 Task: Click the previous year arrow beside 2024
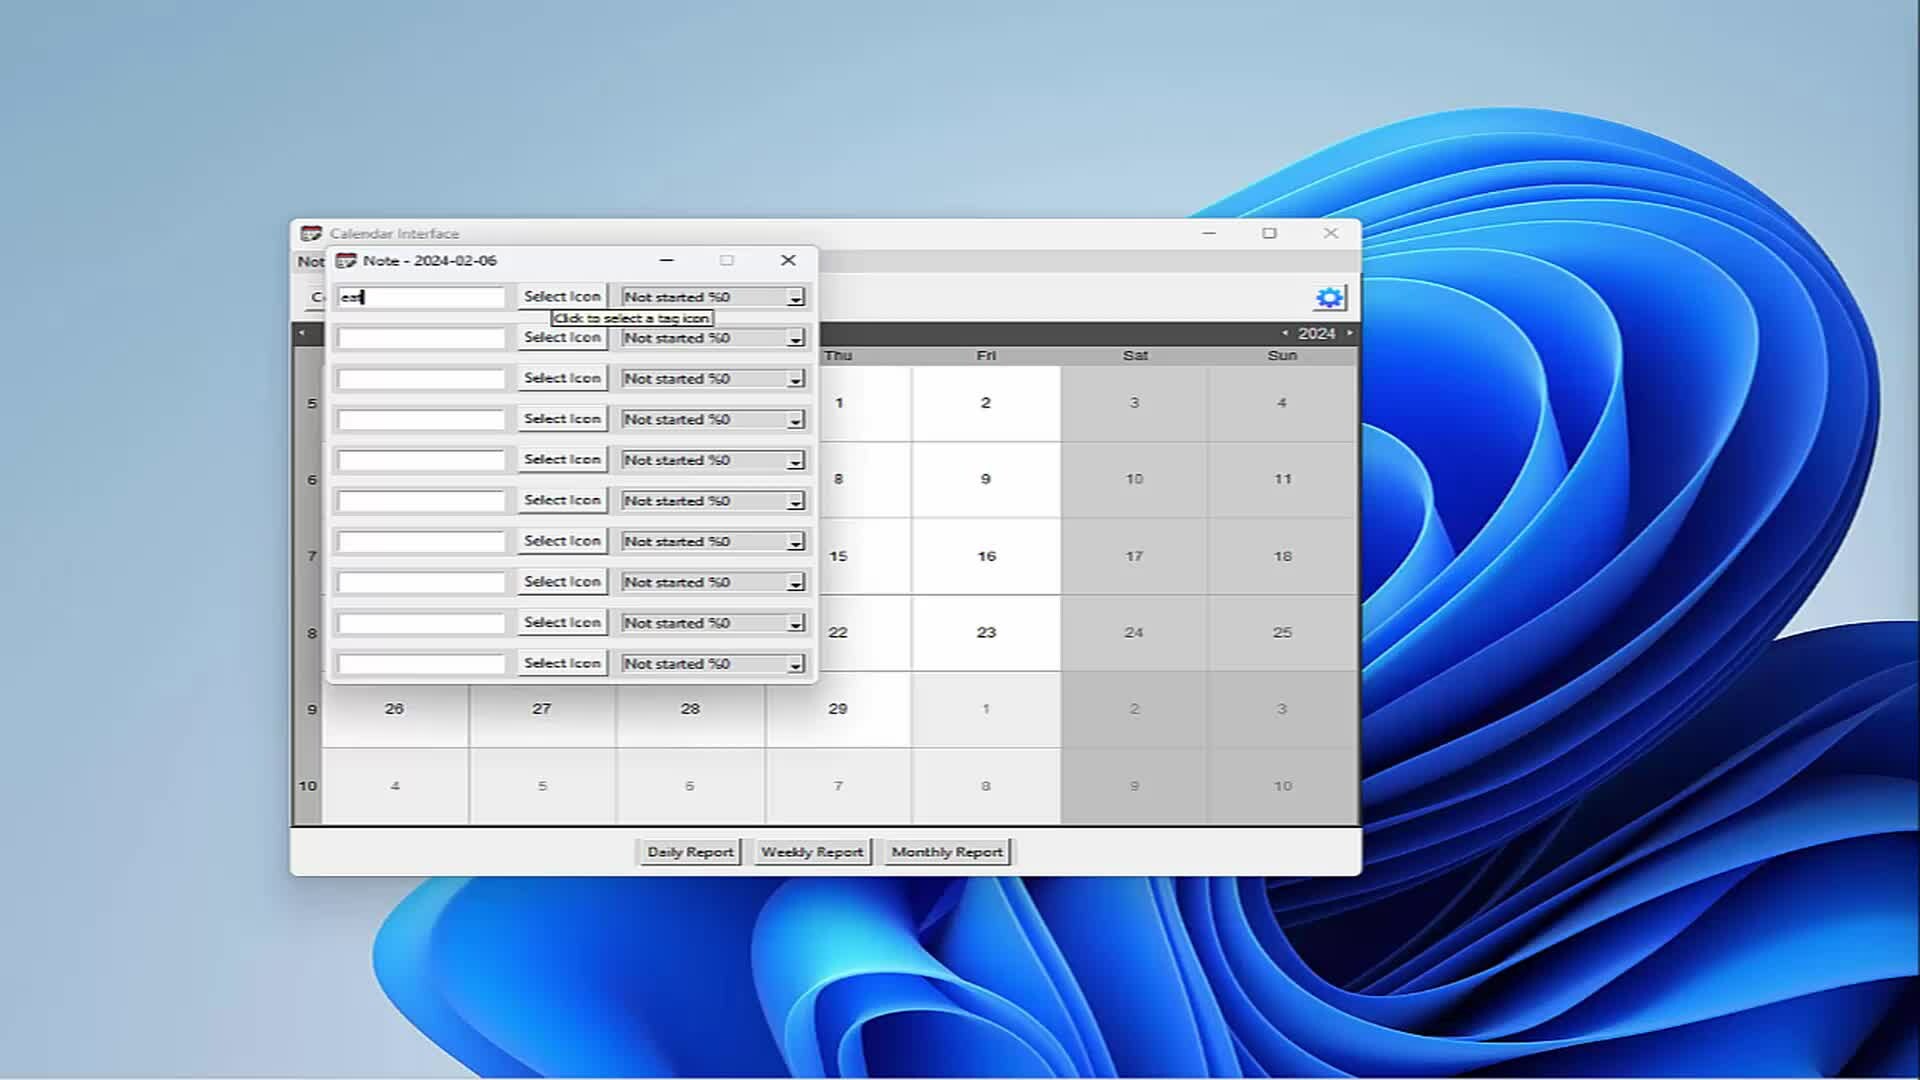1285,333
